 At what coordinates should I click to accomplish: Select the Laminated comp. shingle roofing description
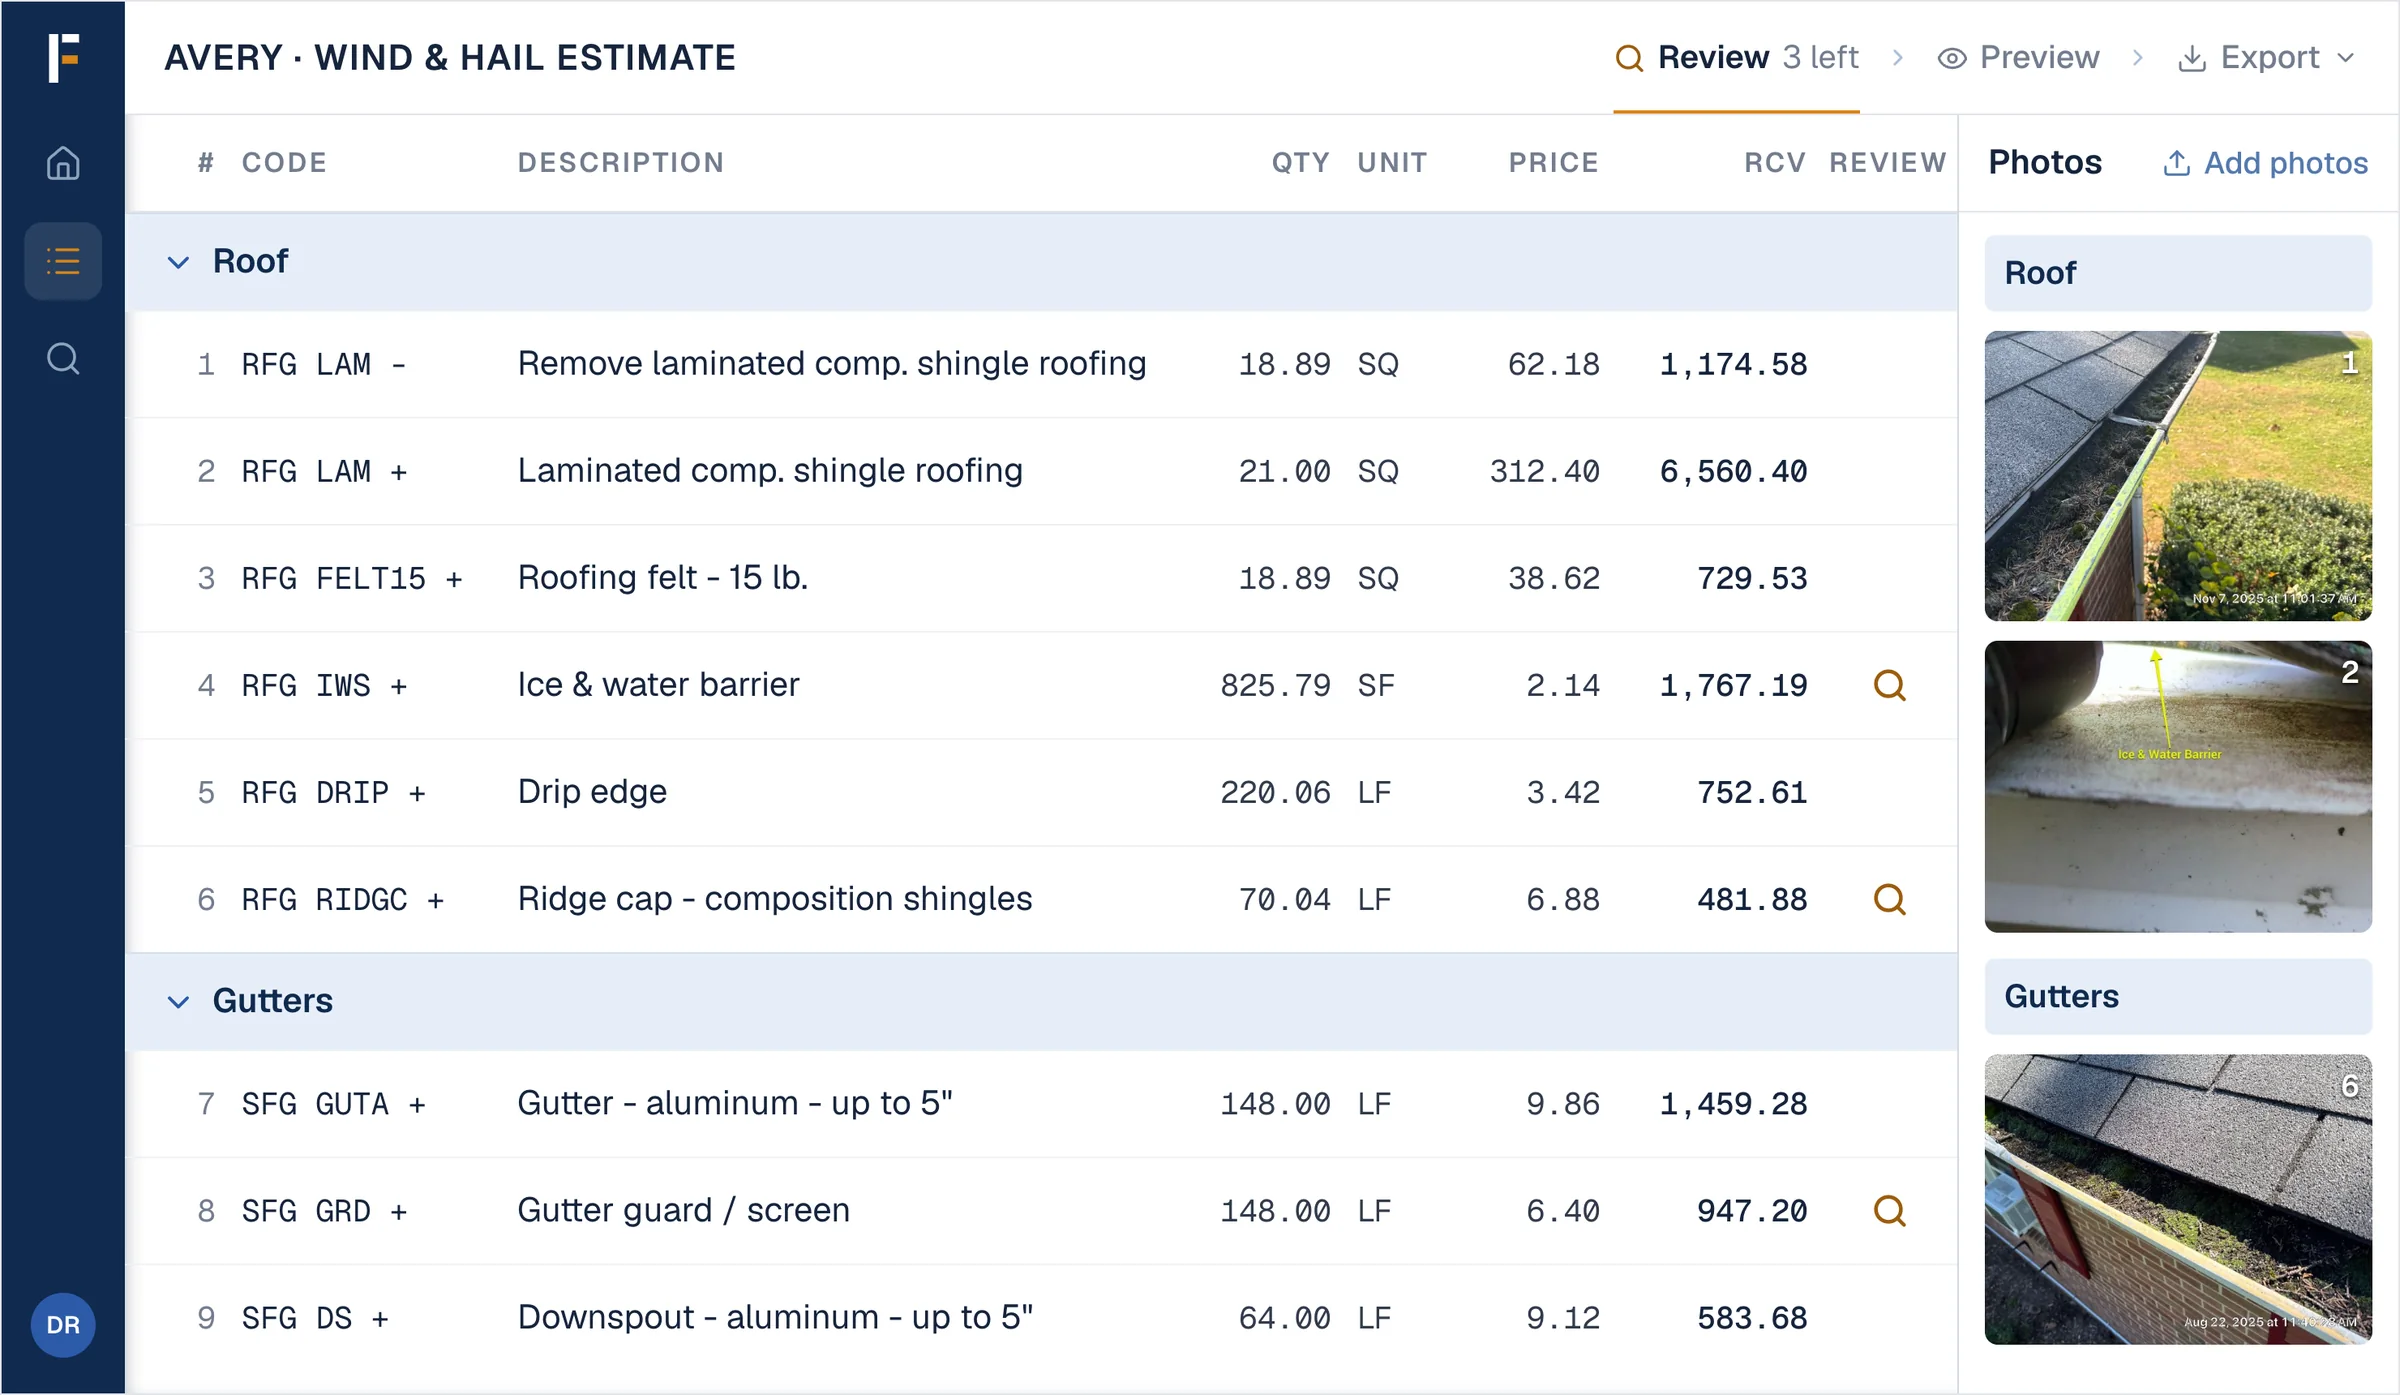click(x=770, y=471)
